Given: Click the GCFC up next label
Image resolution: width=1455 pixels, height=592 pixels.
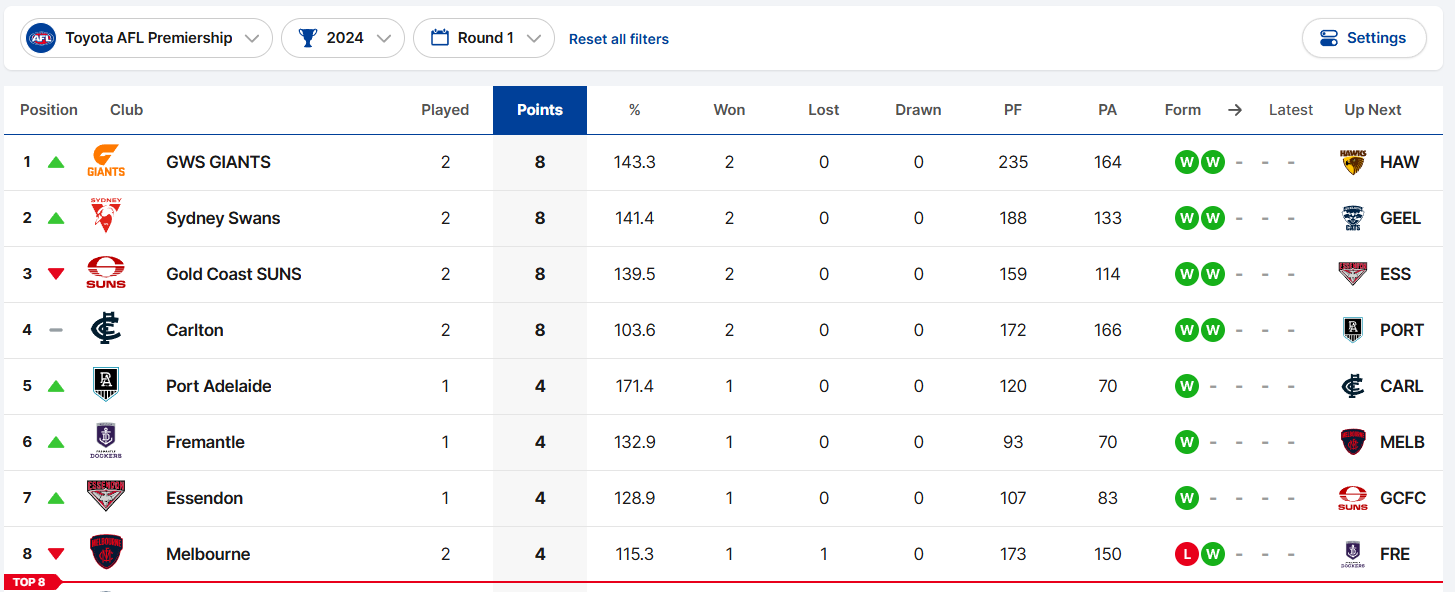Looking at the screenshot, I should [x=1403, y=498].
